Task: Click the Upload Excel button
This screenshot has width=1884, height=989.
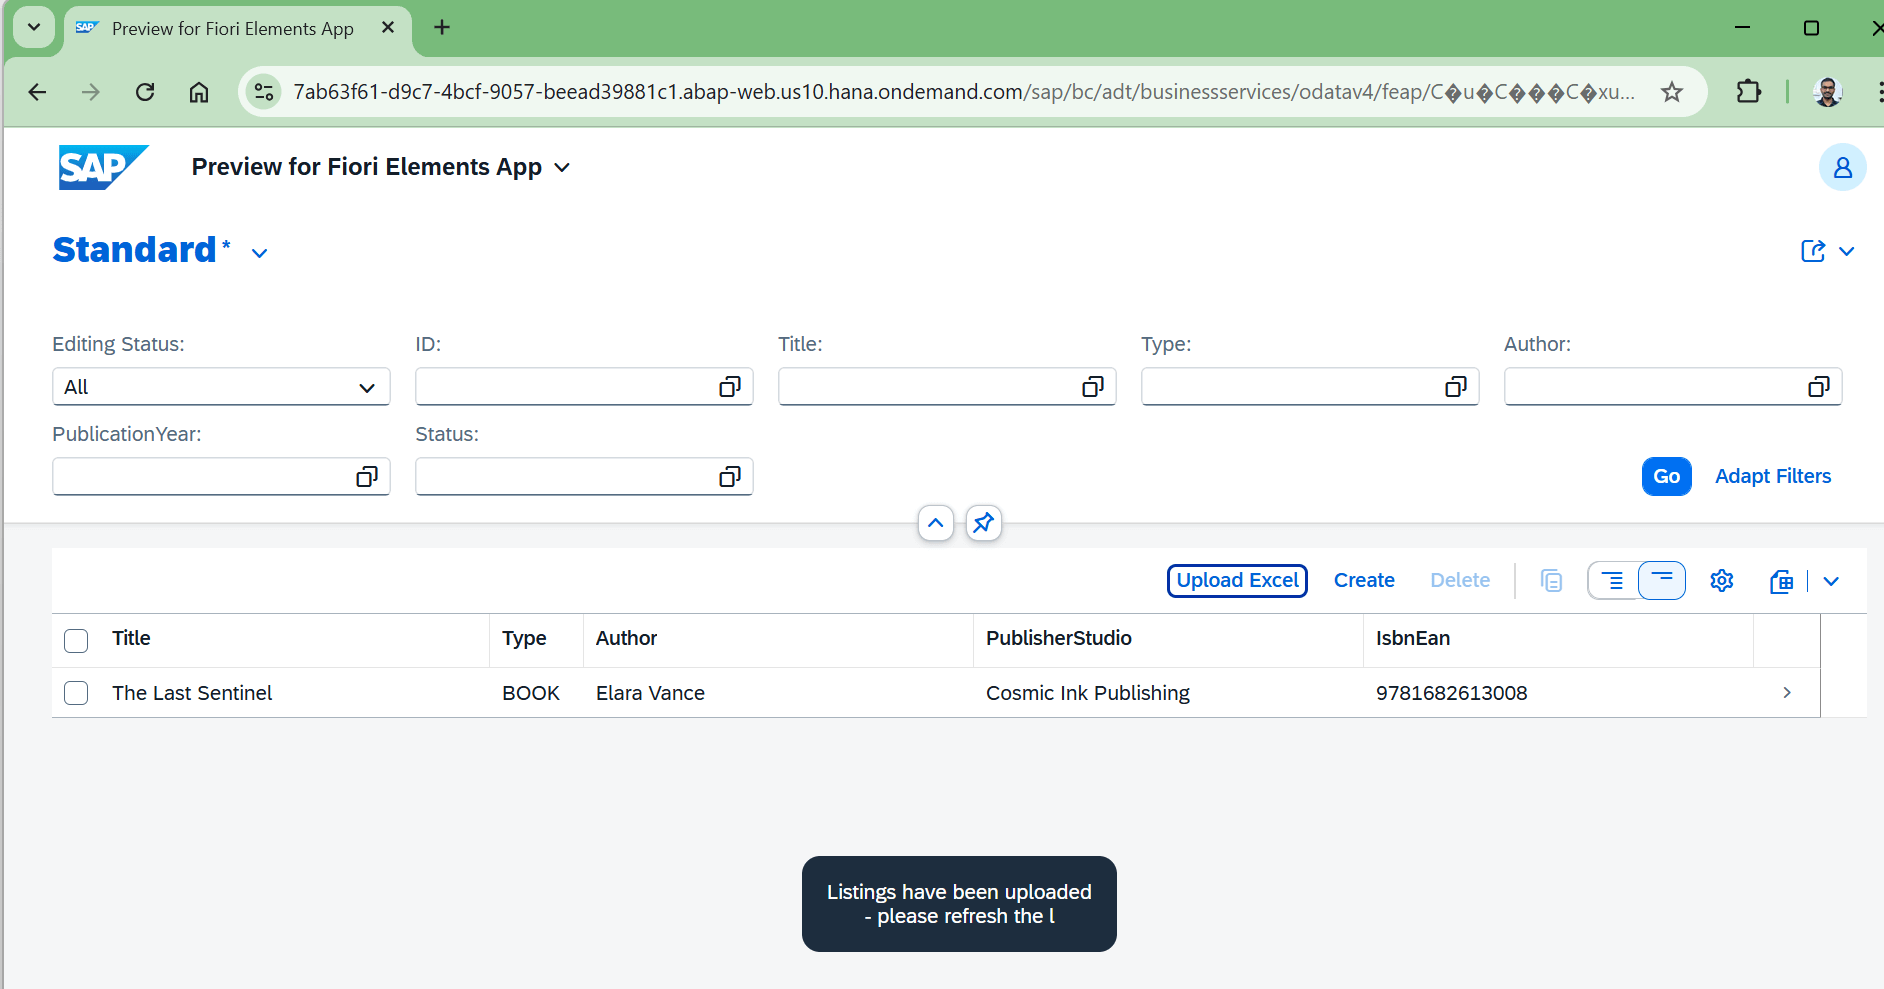Action: pos(1237,581)
